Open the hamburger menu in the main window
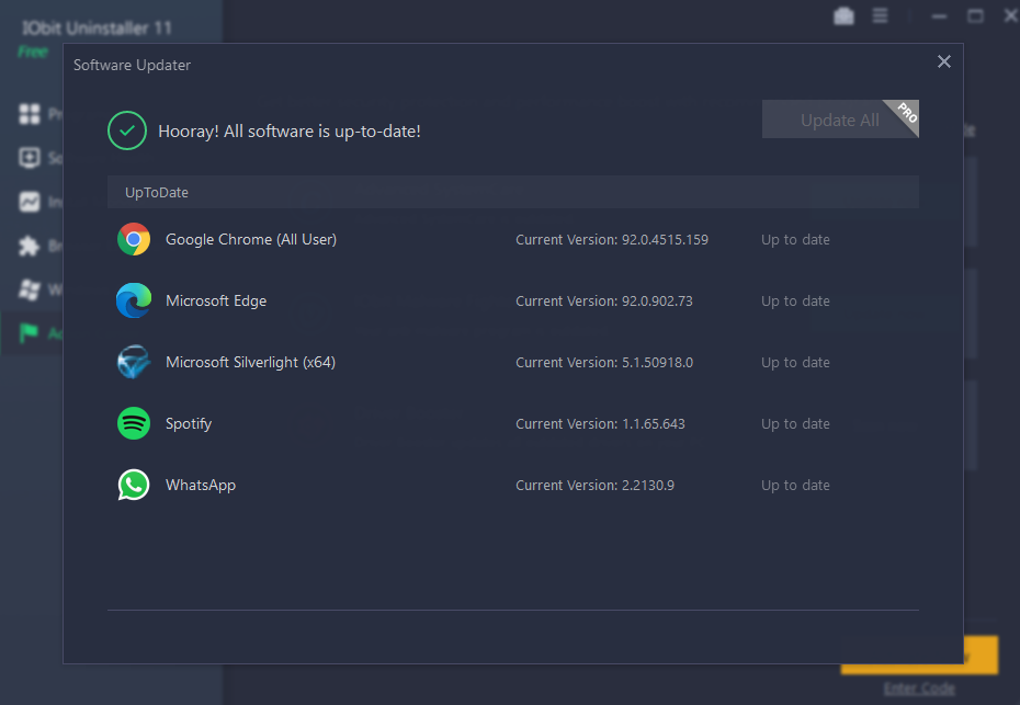This screenshot has height=705, width=1020. (x=879, y=16)
